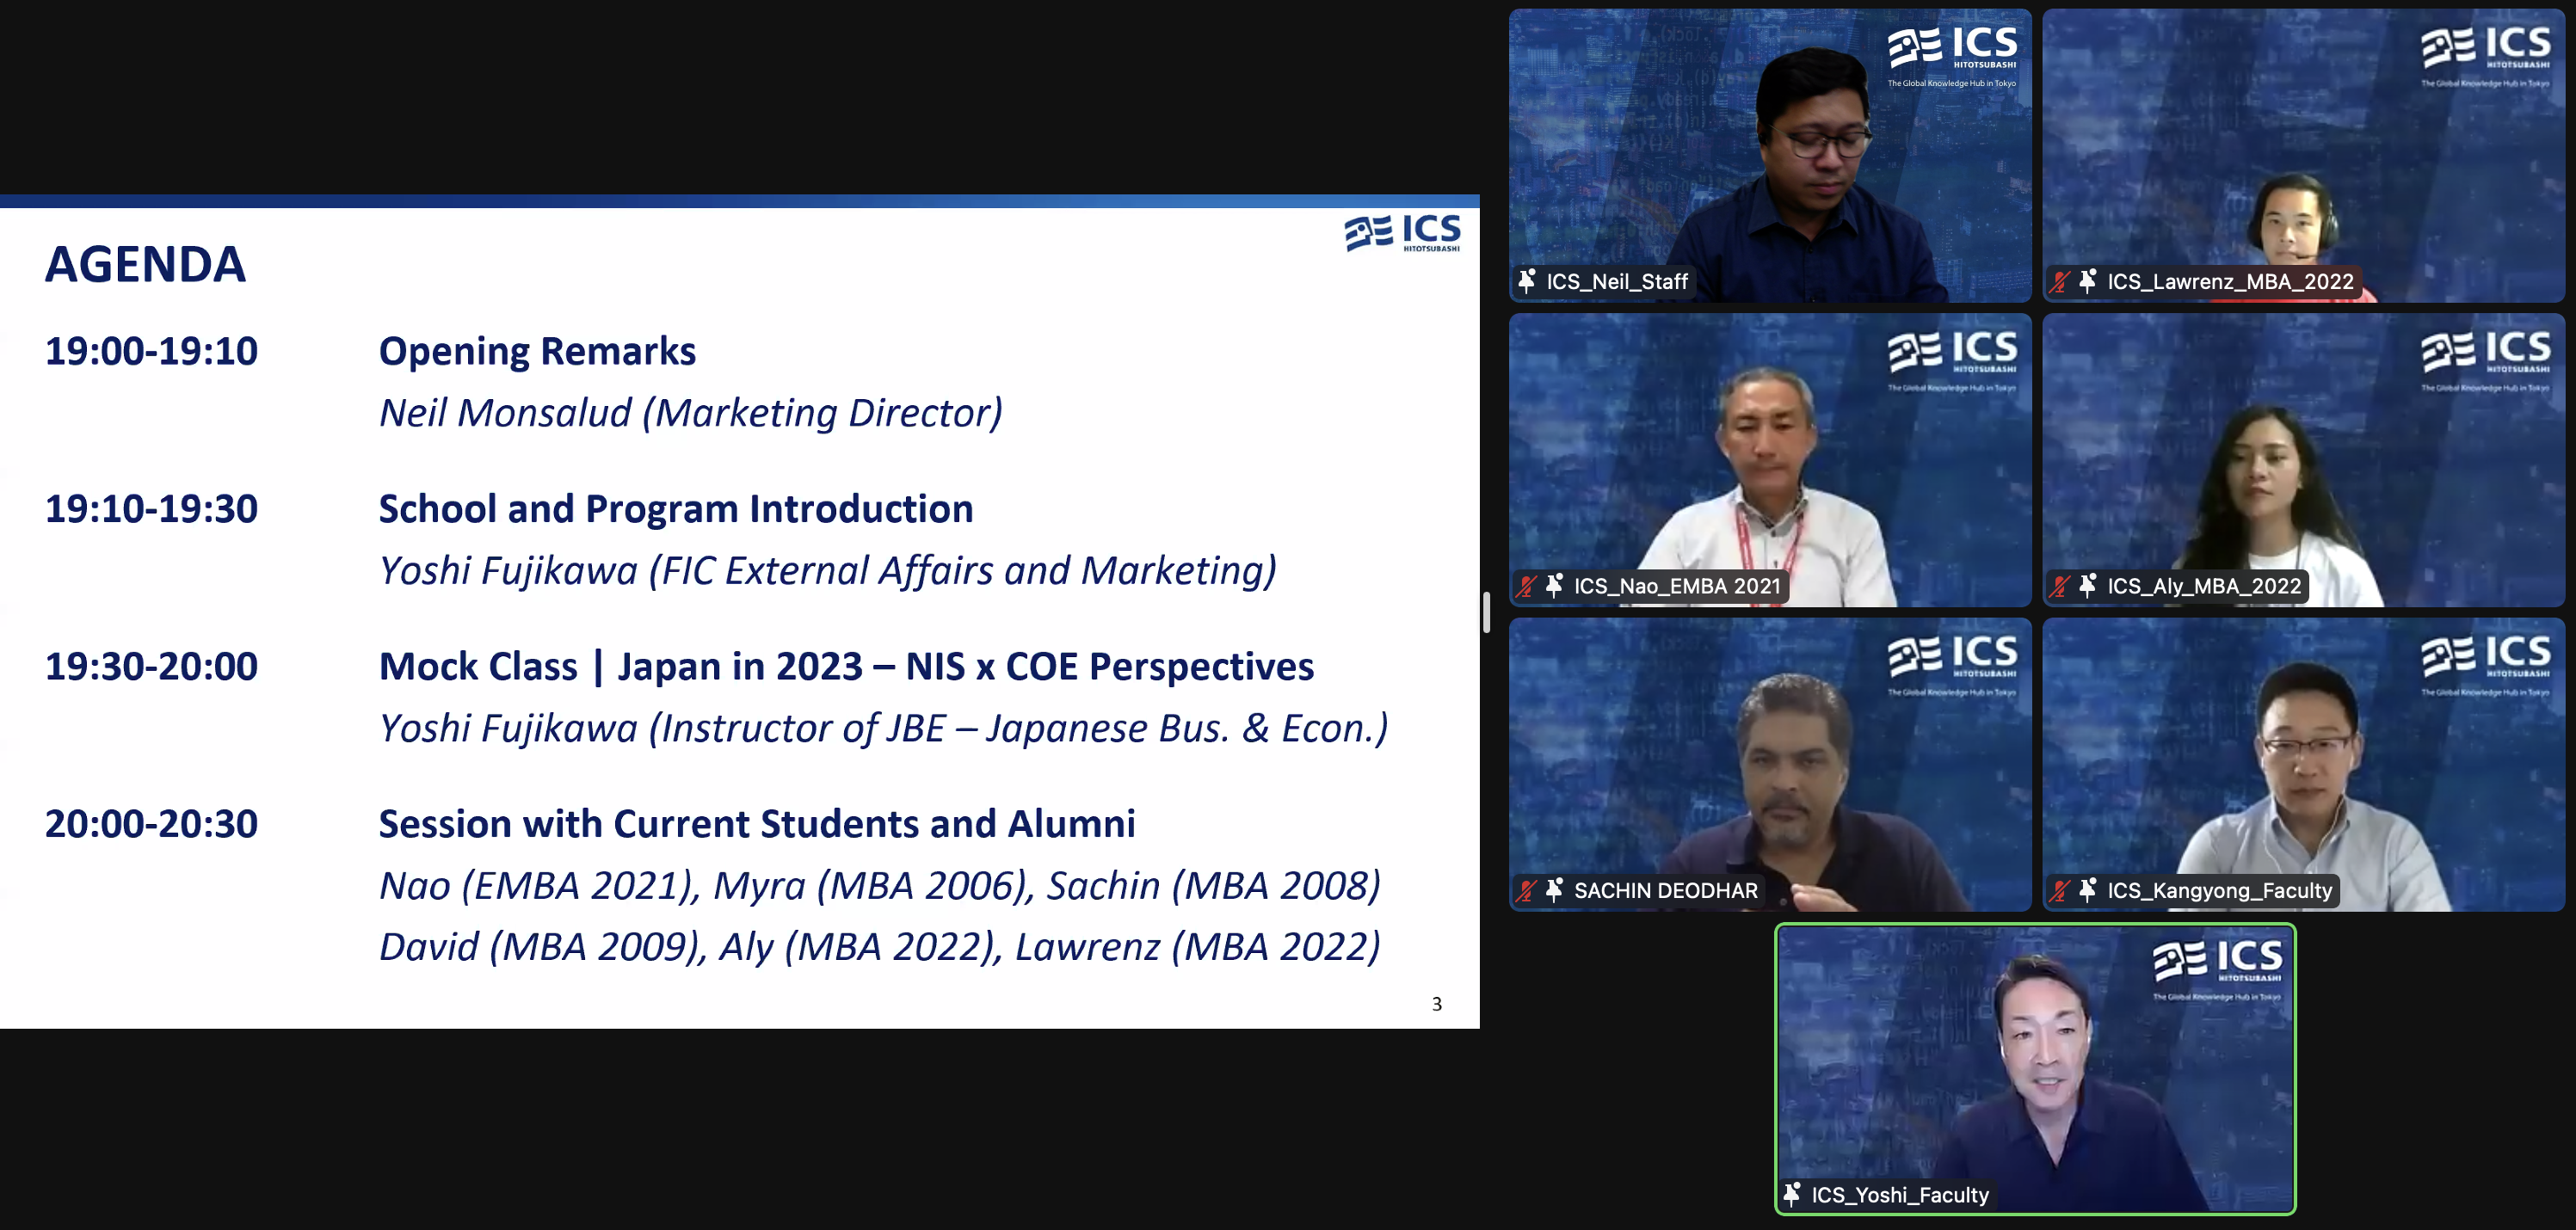Click pin icon next to ICS_Lawrenz_MBA_2022

(2087, 281)
